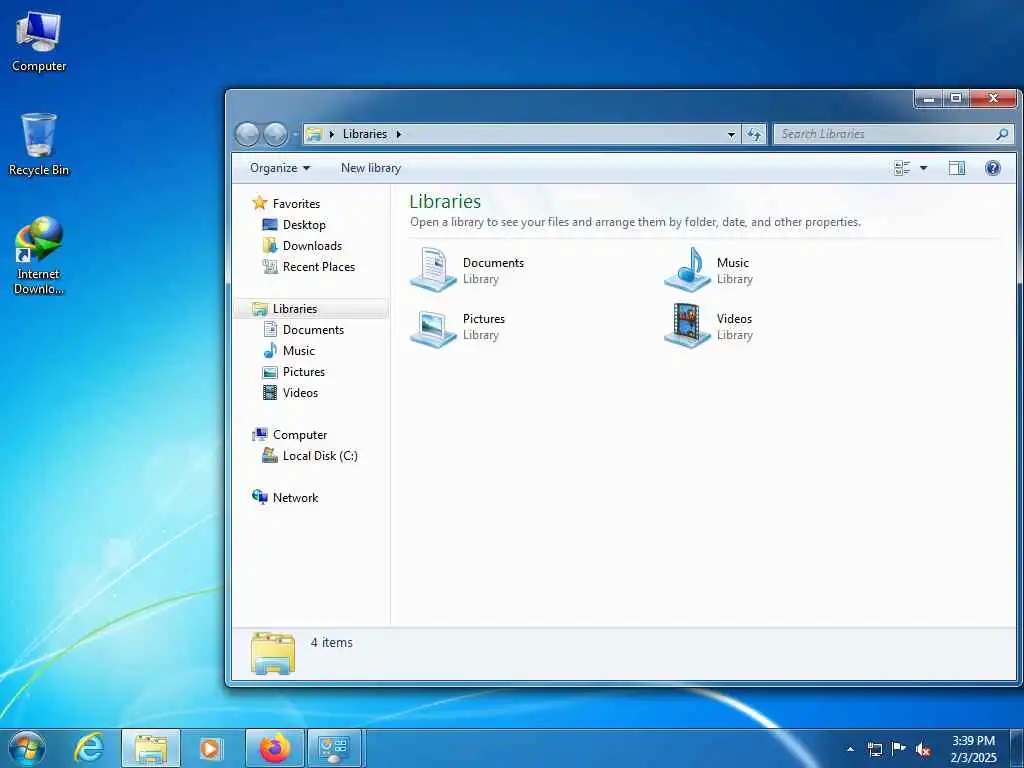Viewport: 1024px width, 768px height.
Task: Click the Documents library name text
Action: click(x=493, y=263)
